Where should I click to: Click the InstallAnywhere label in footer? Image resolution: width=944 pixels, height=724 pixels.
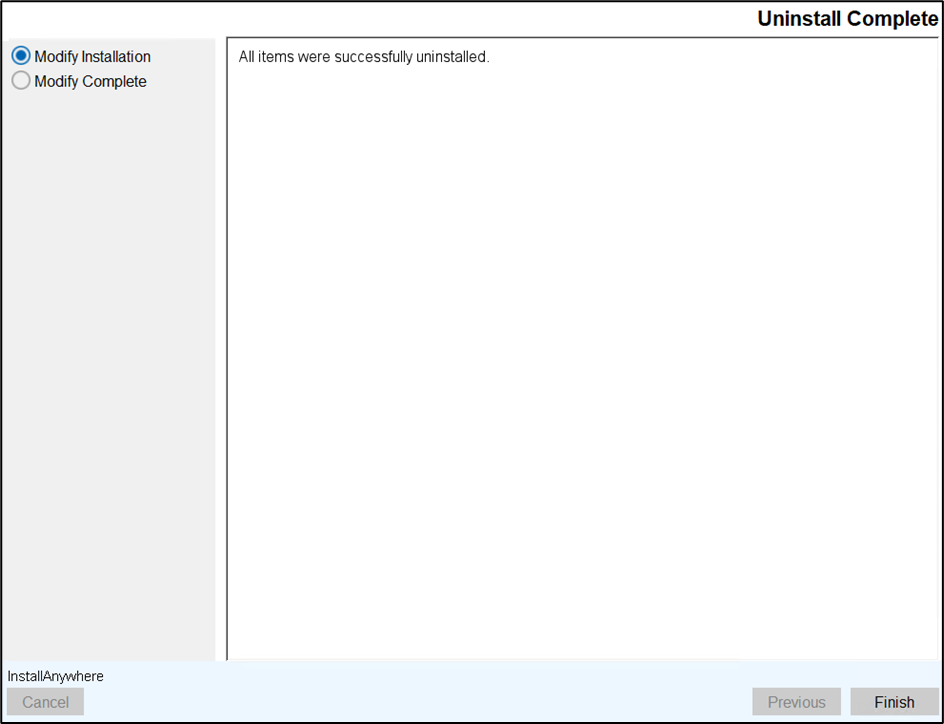point(55,677)
